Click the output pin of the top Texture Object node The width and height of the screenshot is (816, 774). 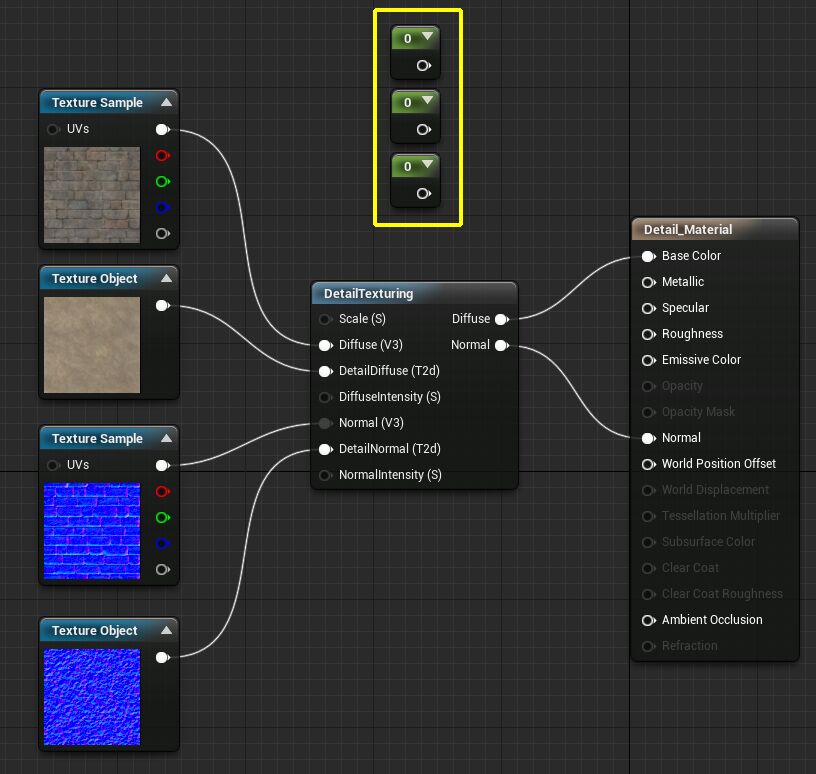coord(163,305)
